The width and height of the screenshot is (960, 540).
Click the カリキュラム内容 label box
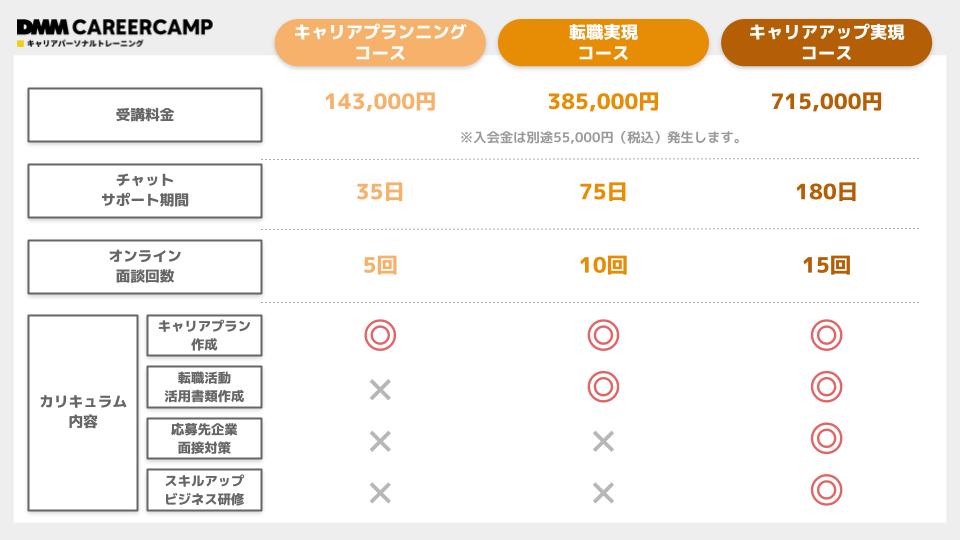(x=83, y=413)
